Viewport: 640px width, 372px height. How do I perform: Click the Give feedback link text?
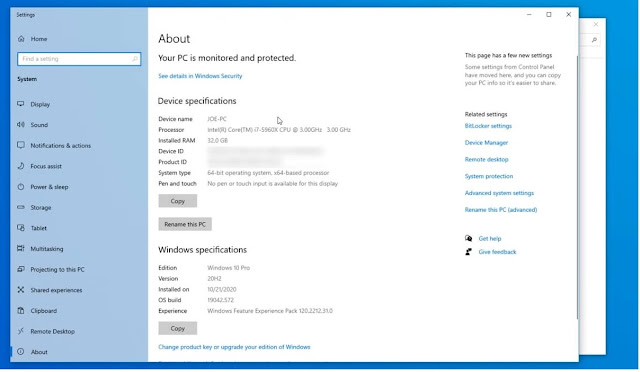click(497, 252)
